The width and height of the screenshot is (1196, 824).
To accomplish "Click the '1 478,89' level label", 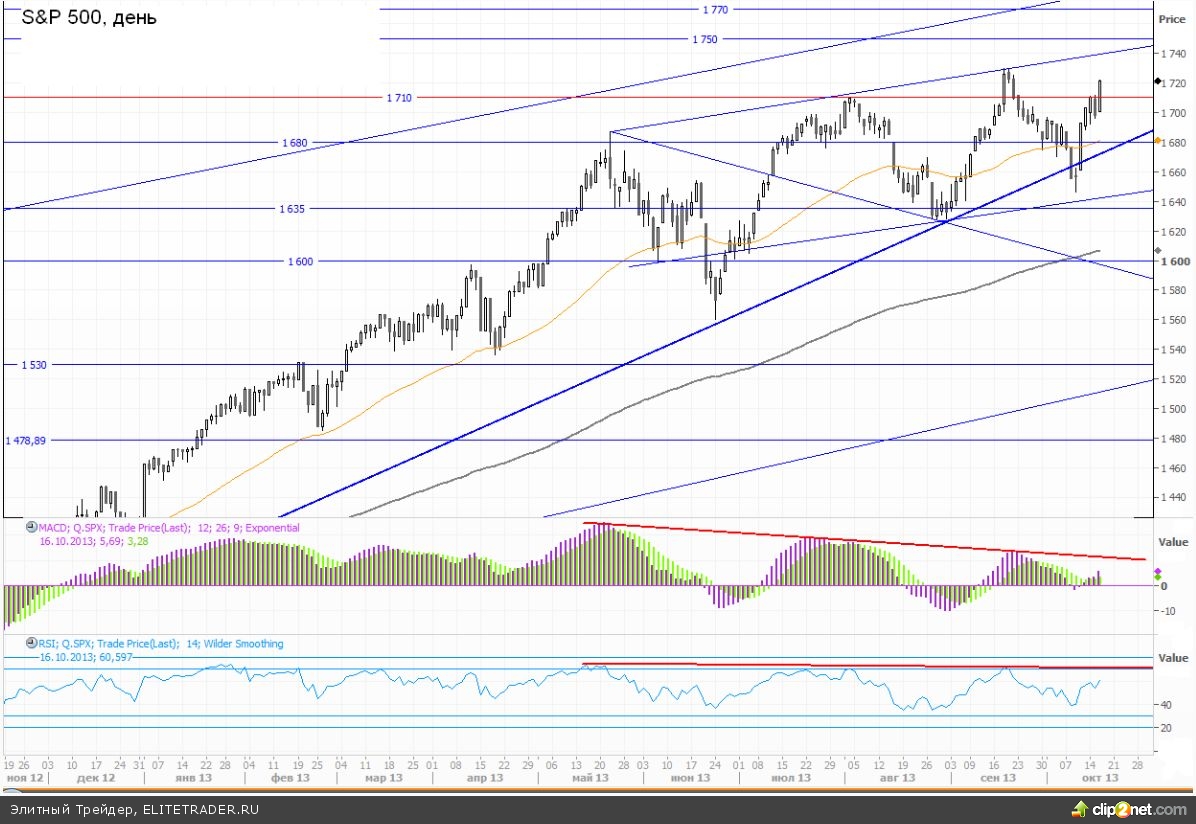I will (x=26, y=441).
